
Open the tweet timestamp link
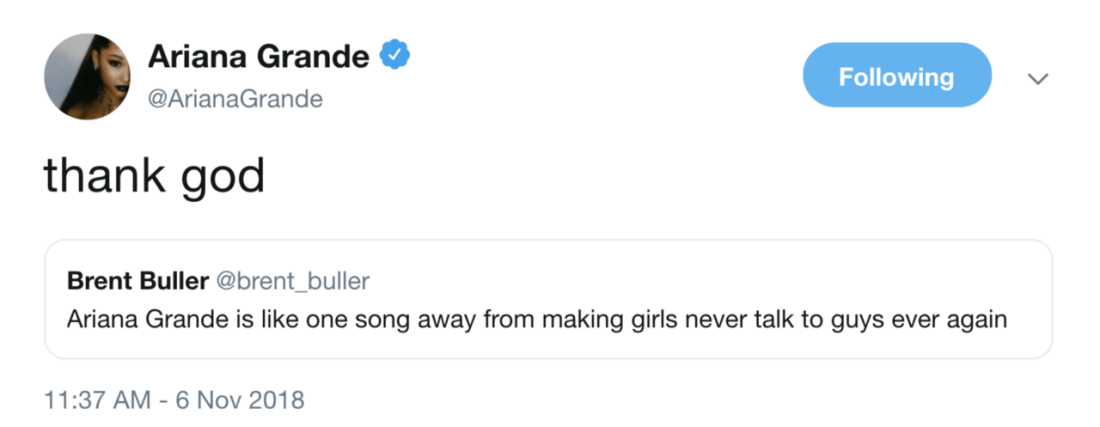click(175, 401)
